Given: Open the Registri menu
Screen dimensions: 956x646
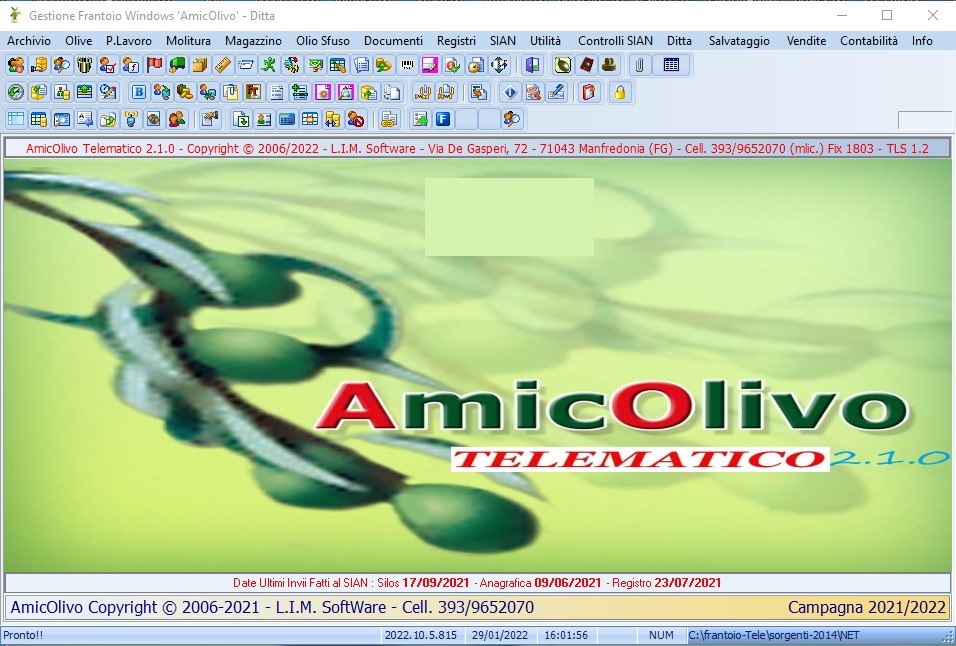Looking at the screenshot, I should pyautogui.click(x=456, y=41).
